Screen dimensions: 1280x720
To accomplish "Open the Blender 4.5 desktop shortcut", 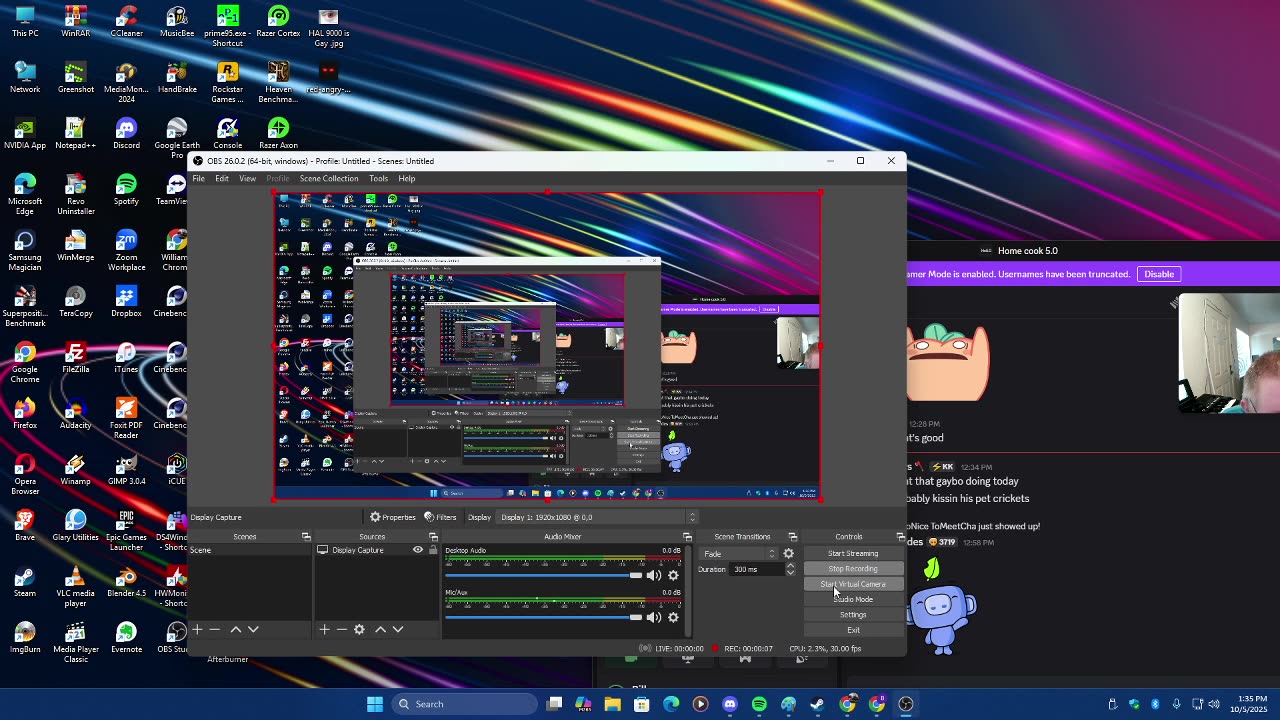I will (126, 582).
